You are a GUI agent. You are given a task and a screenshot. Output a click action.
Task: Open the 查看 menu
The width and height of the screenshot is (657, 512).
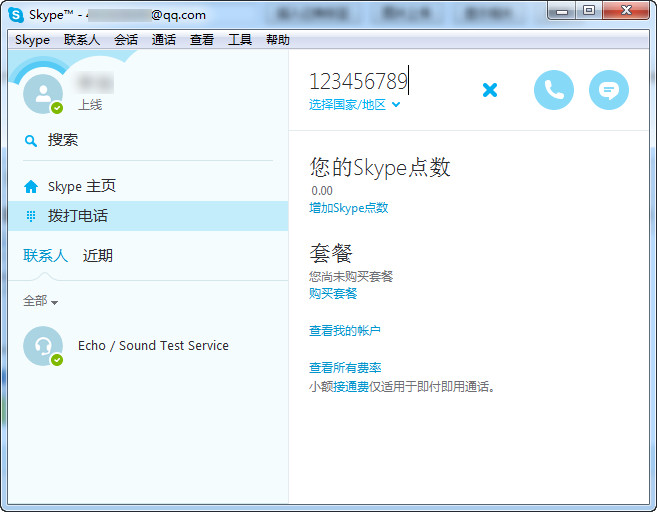pos(202,40)
